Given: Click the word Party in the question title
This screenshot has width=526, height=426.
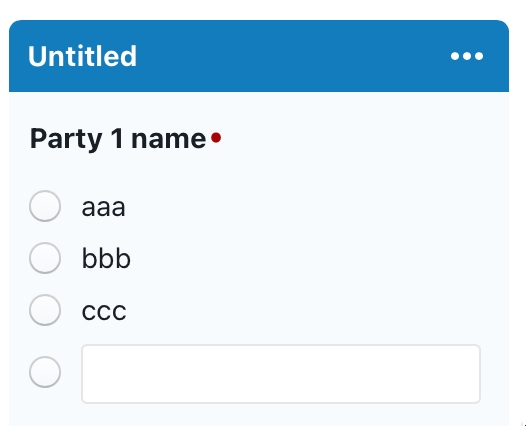Looking at the screenshot, I should click(66, 139).
